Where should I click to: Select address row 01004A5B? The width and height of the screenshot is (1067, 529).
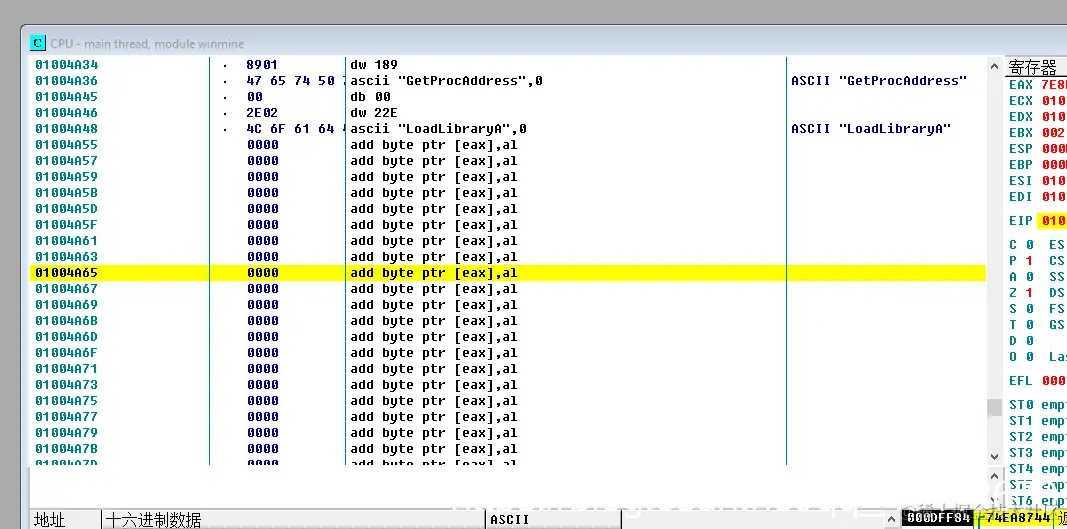point(66,193)
